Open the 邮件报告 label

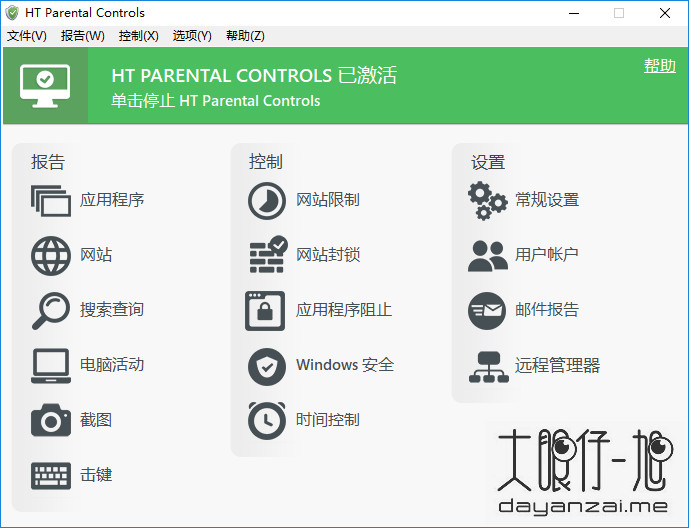547,310
